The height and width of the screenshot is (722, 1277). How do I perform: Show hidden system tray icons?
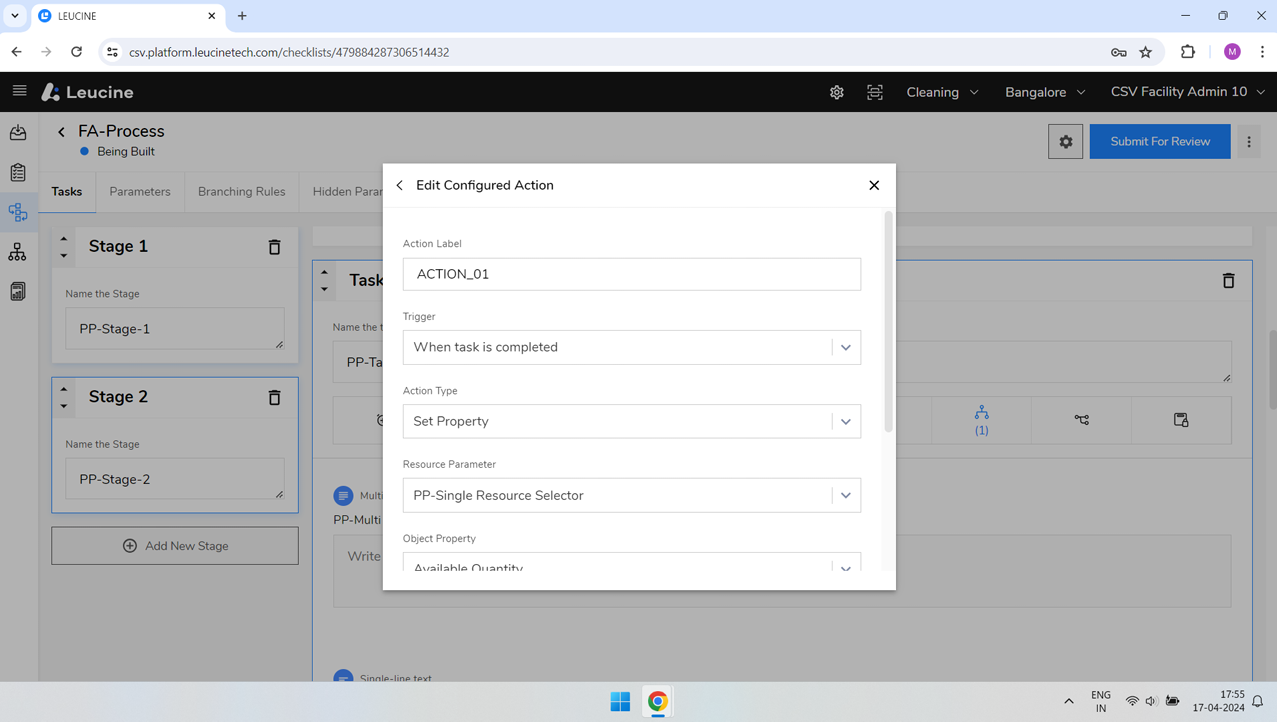tap(1069, 702)
